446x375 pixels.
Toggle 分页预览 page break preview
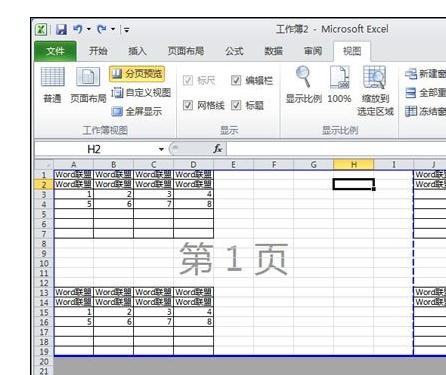137,74
